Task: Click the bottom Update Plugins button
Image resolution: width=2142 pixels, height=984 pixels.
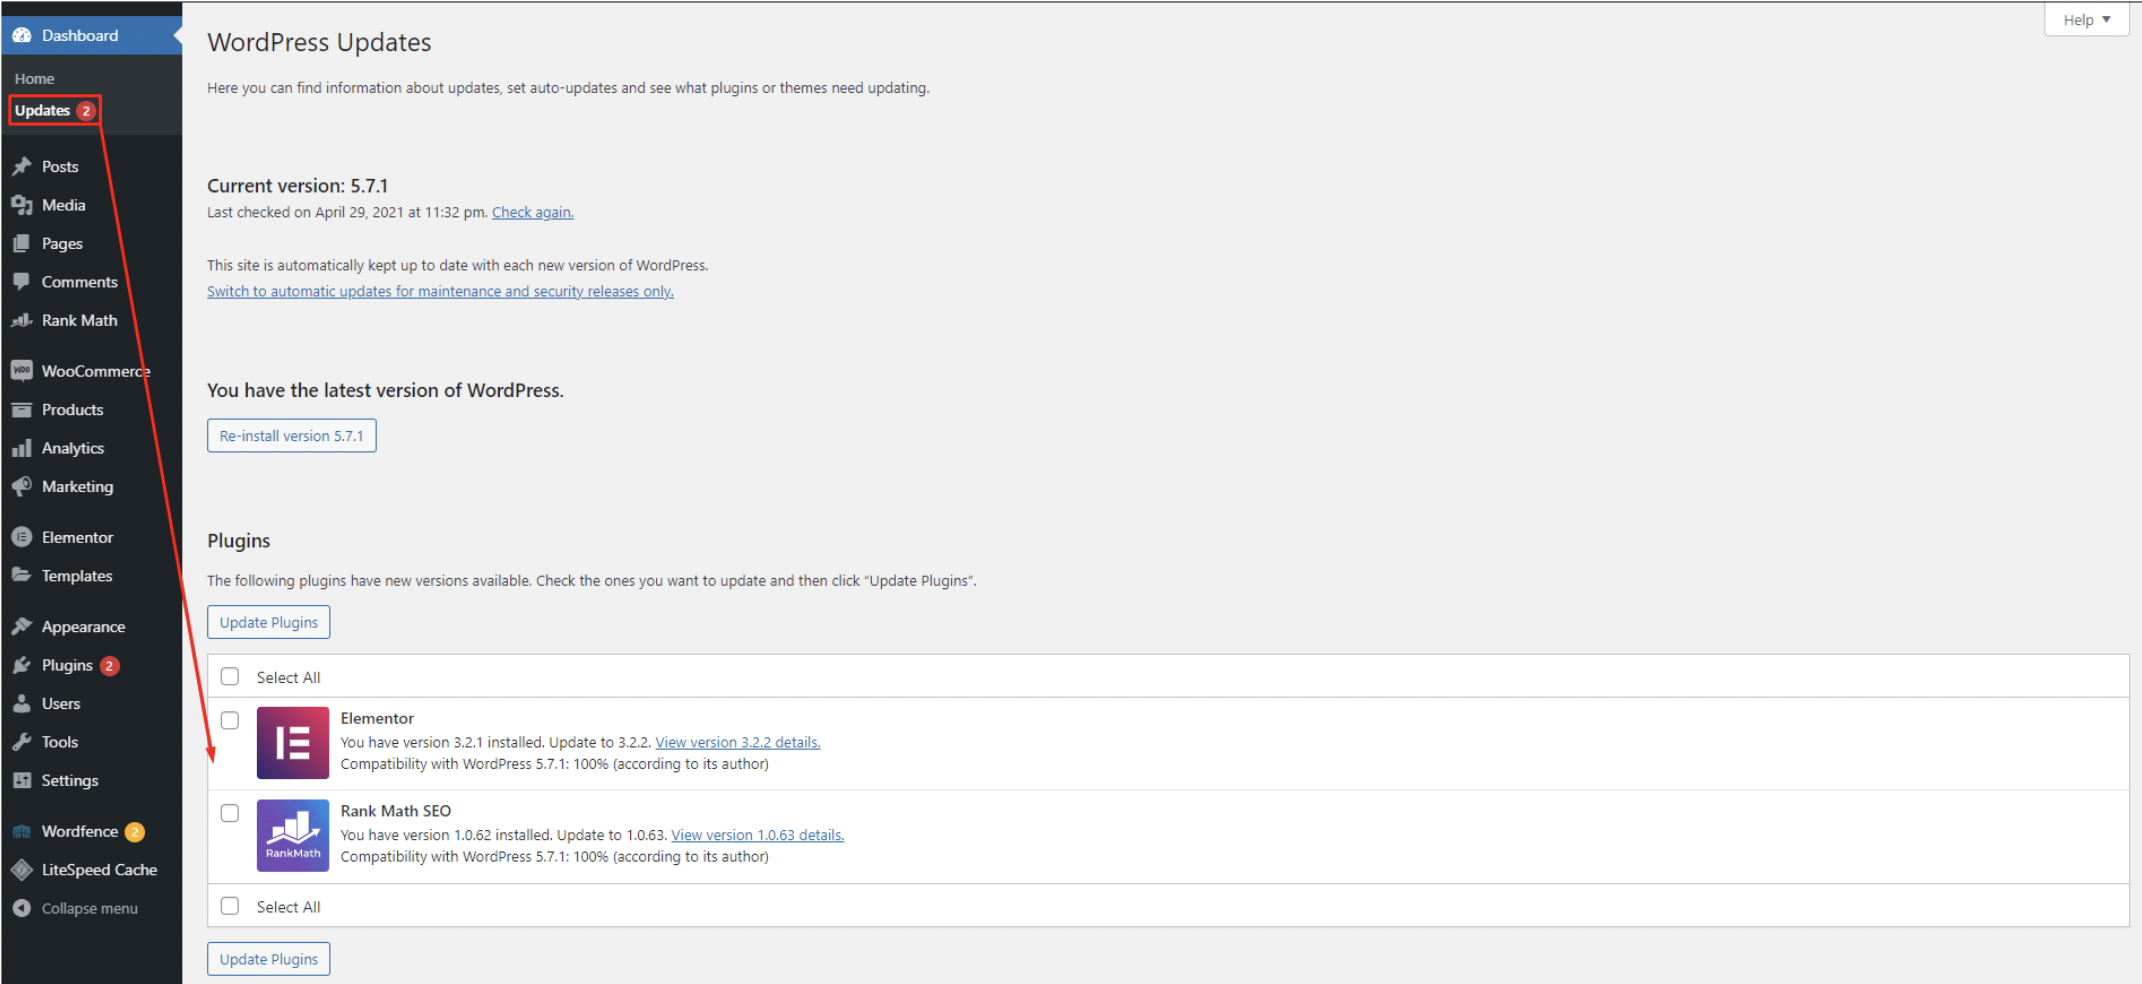Action: click(x=269, y=959)
